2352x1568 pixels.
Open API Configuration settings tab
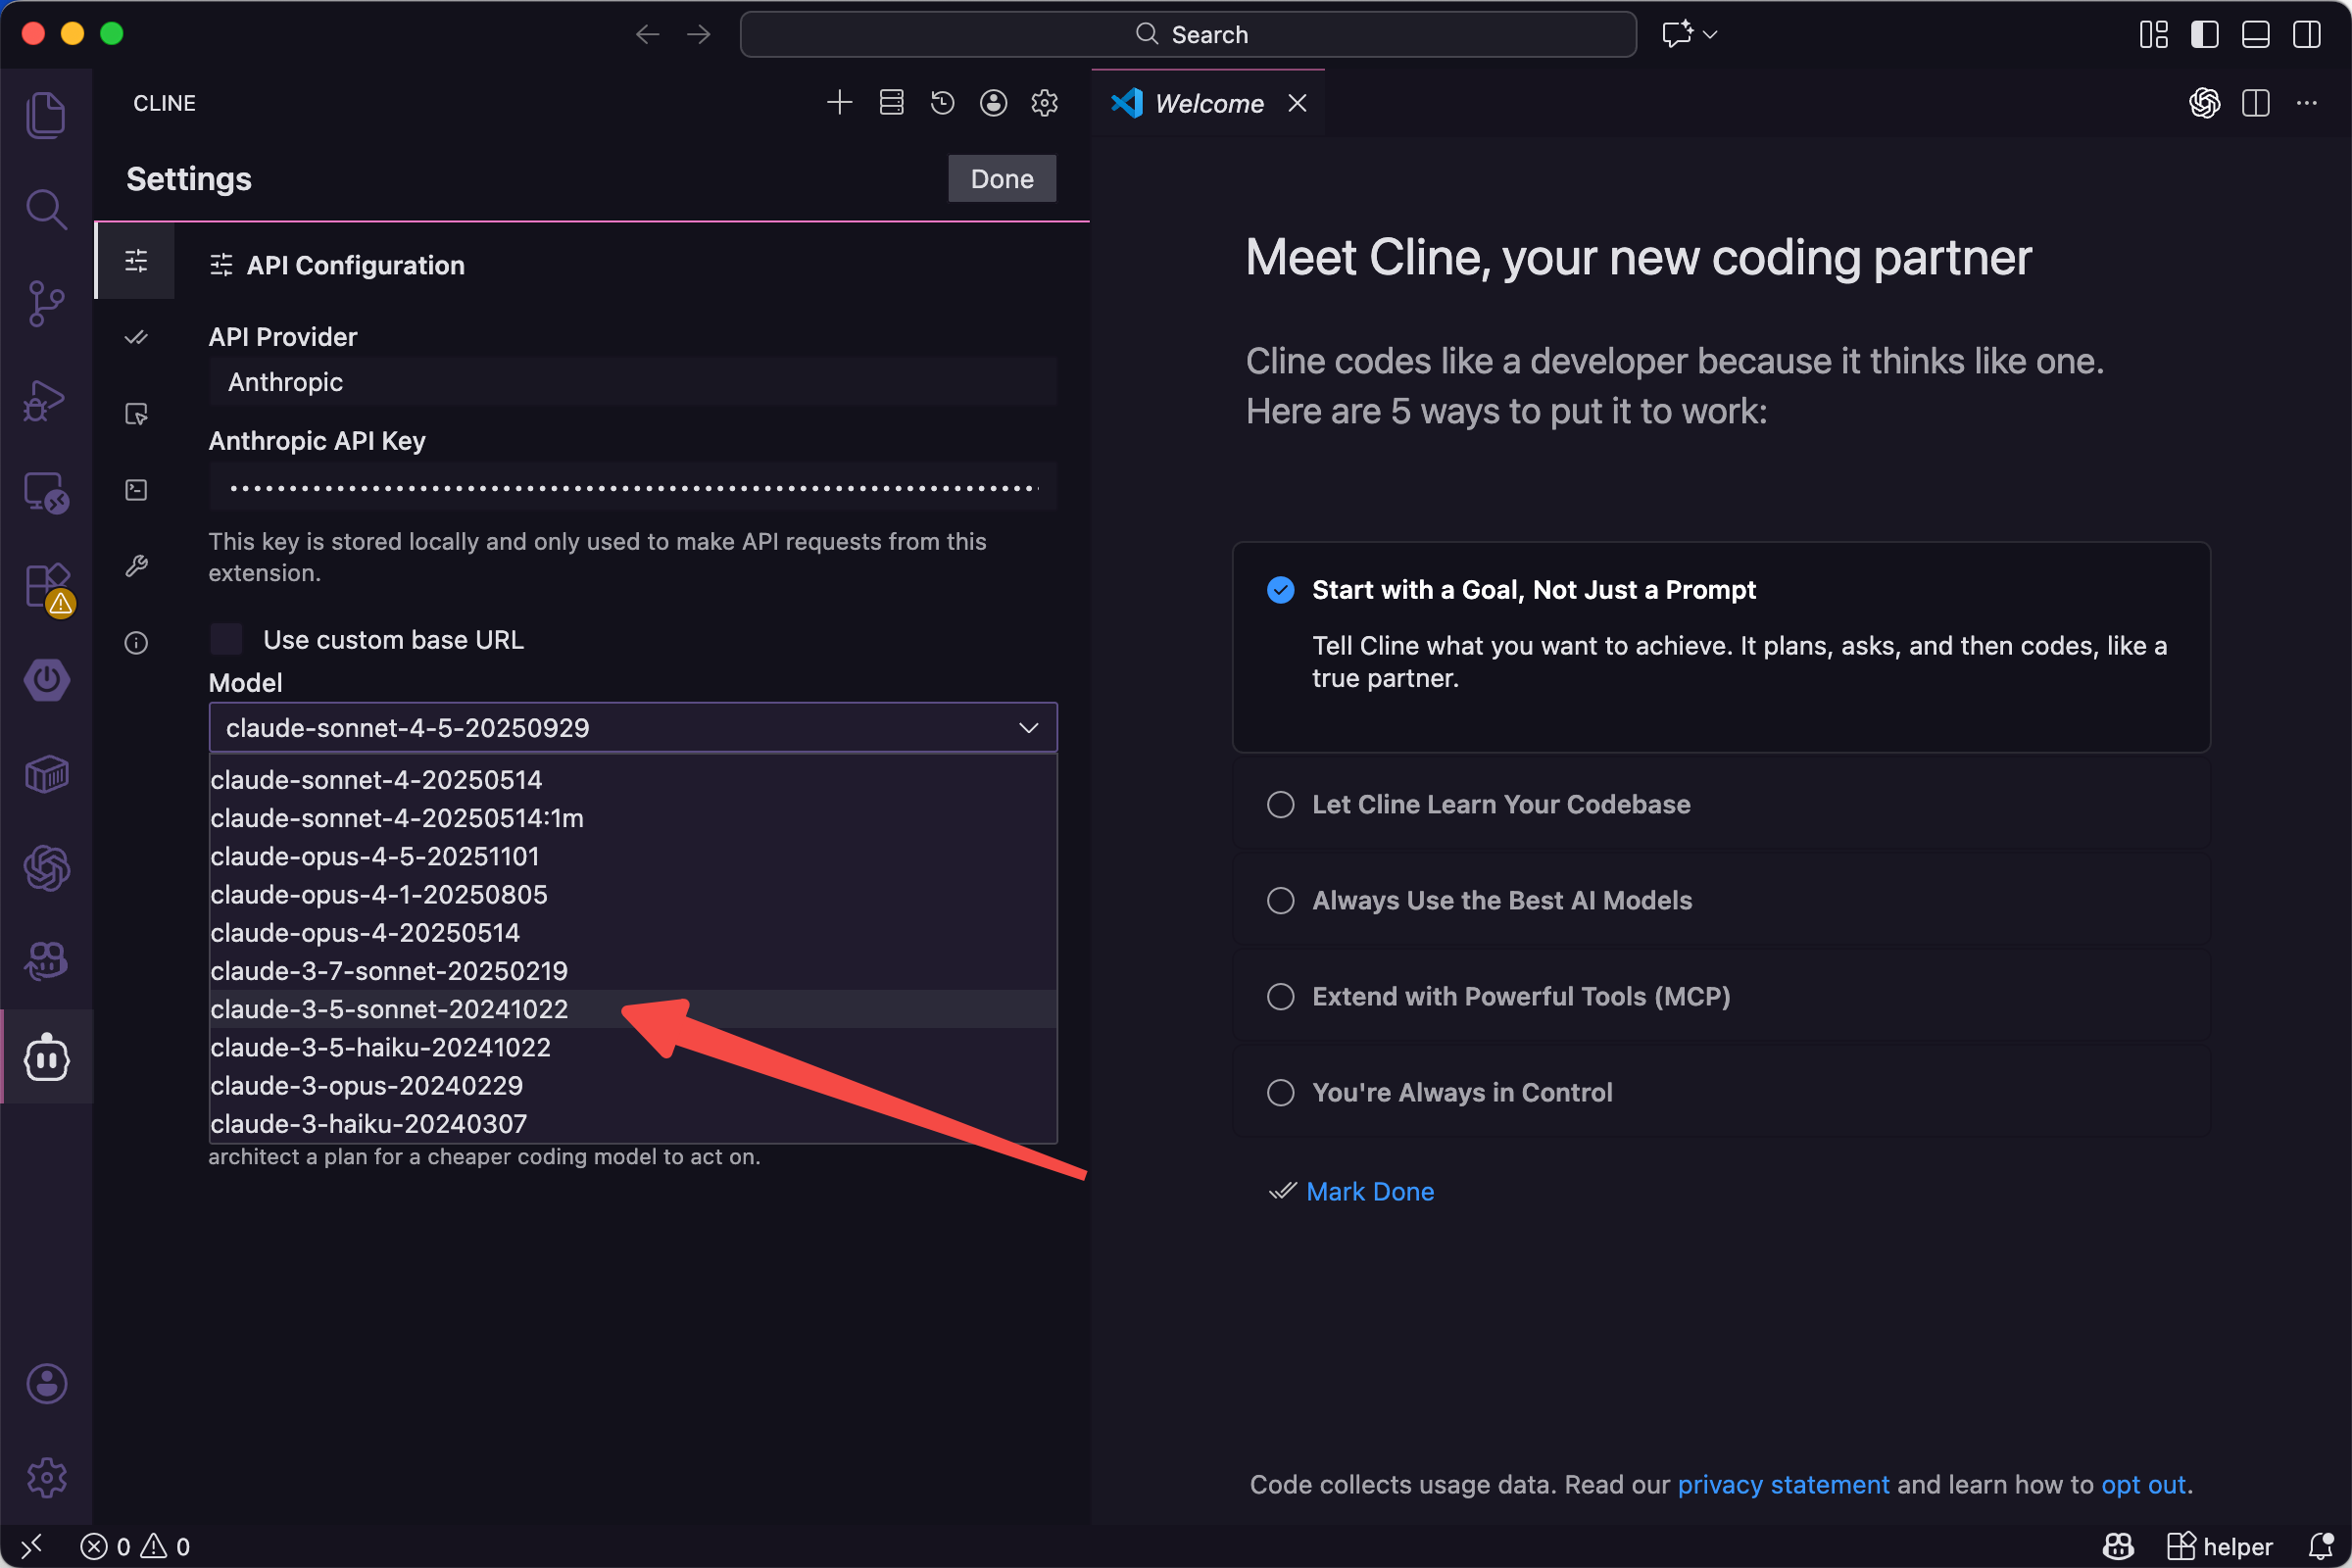(136, 262)
